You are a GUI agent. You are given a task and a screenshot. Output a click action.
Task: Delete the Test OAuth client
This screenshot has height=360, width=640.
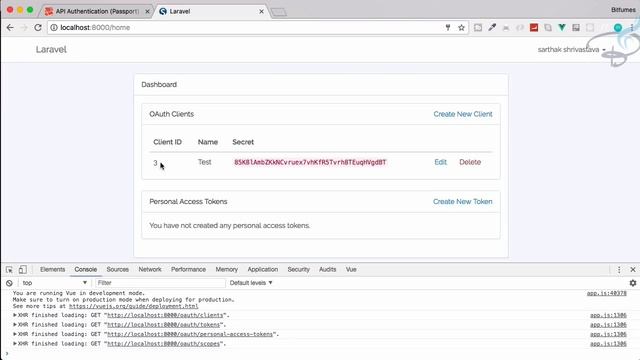(x=470, y=162)
